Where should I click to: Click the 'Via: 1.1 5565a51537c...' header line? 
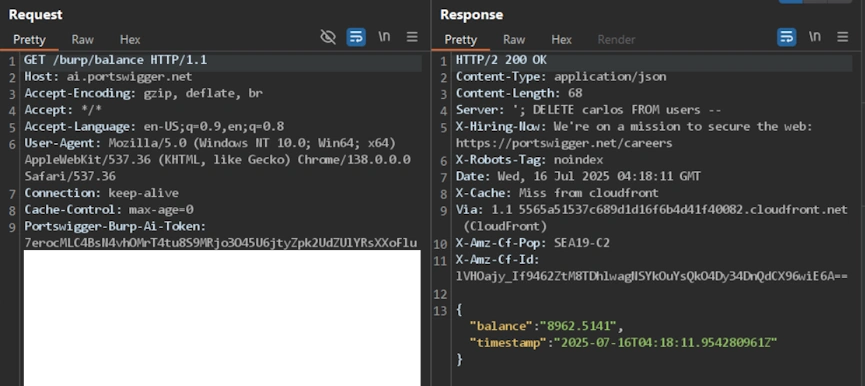(x=652, y=210)
